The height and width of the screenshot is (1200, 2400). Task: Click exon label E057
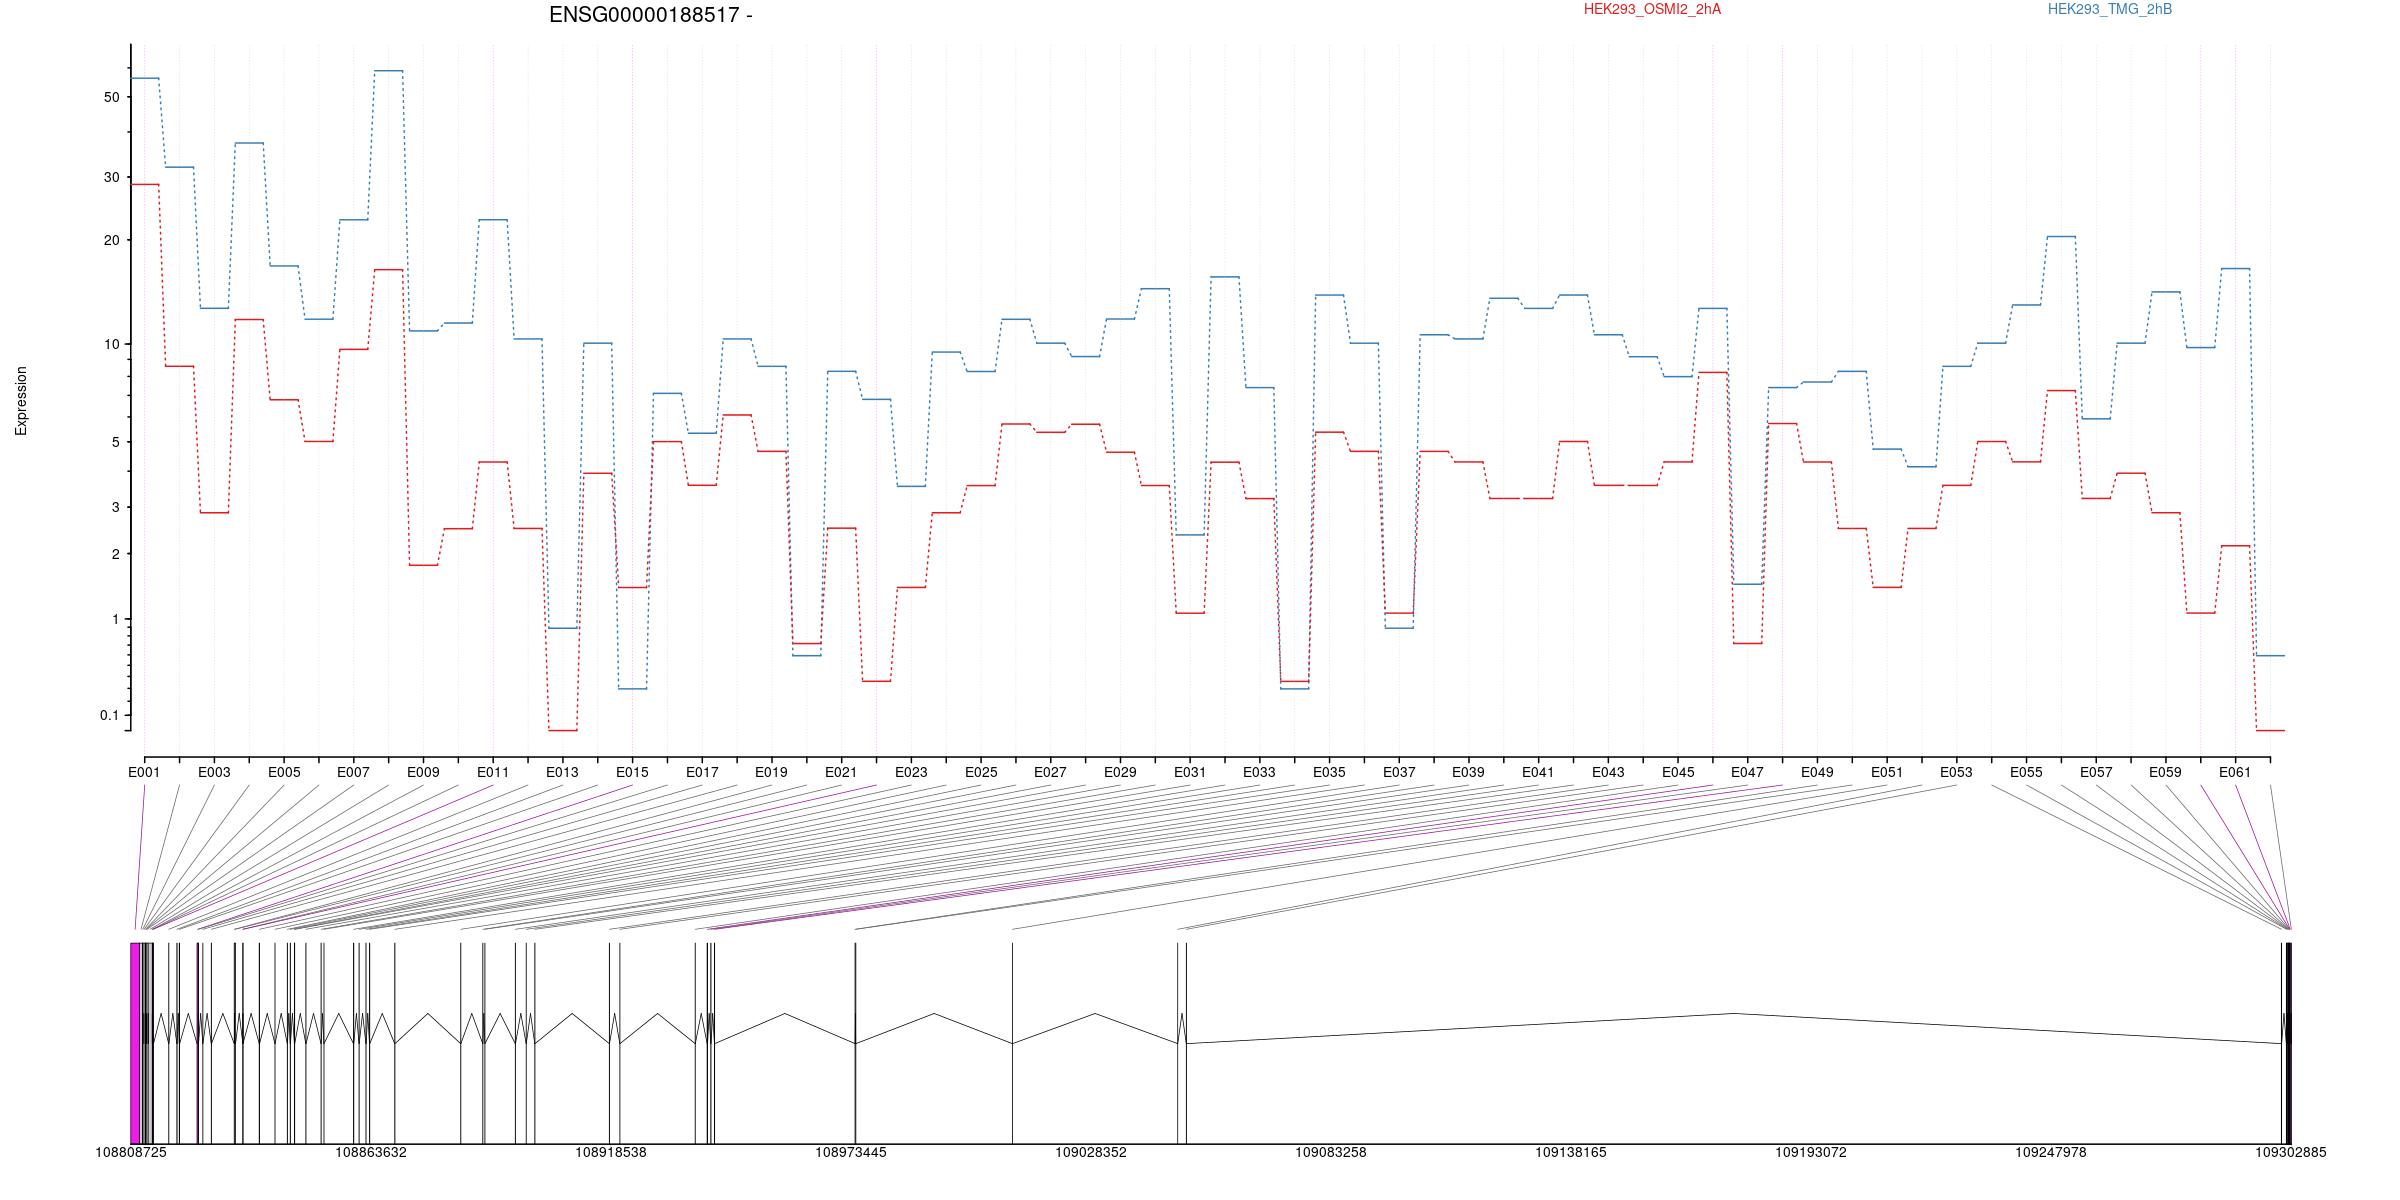(2096, 772)
